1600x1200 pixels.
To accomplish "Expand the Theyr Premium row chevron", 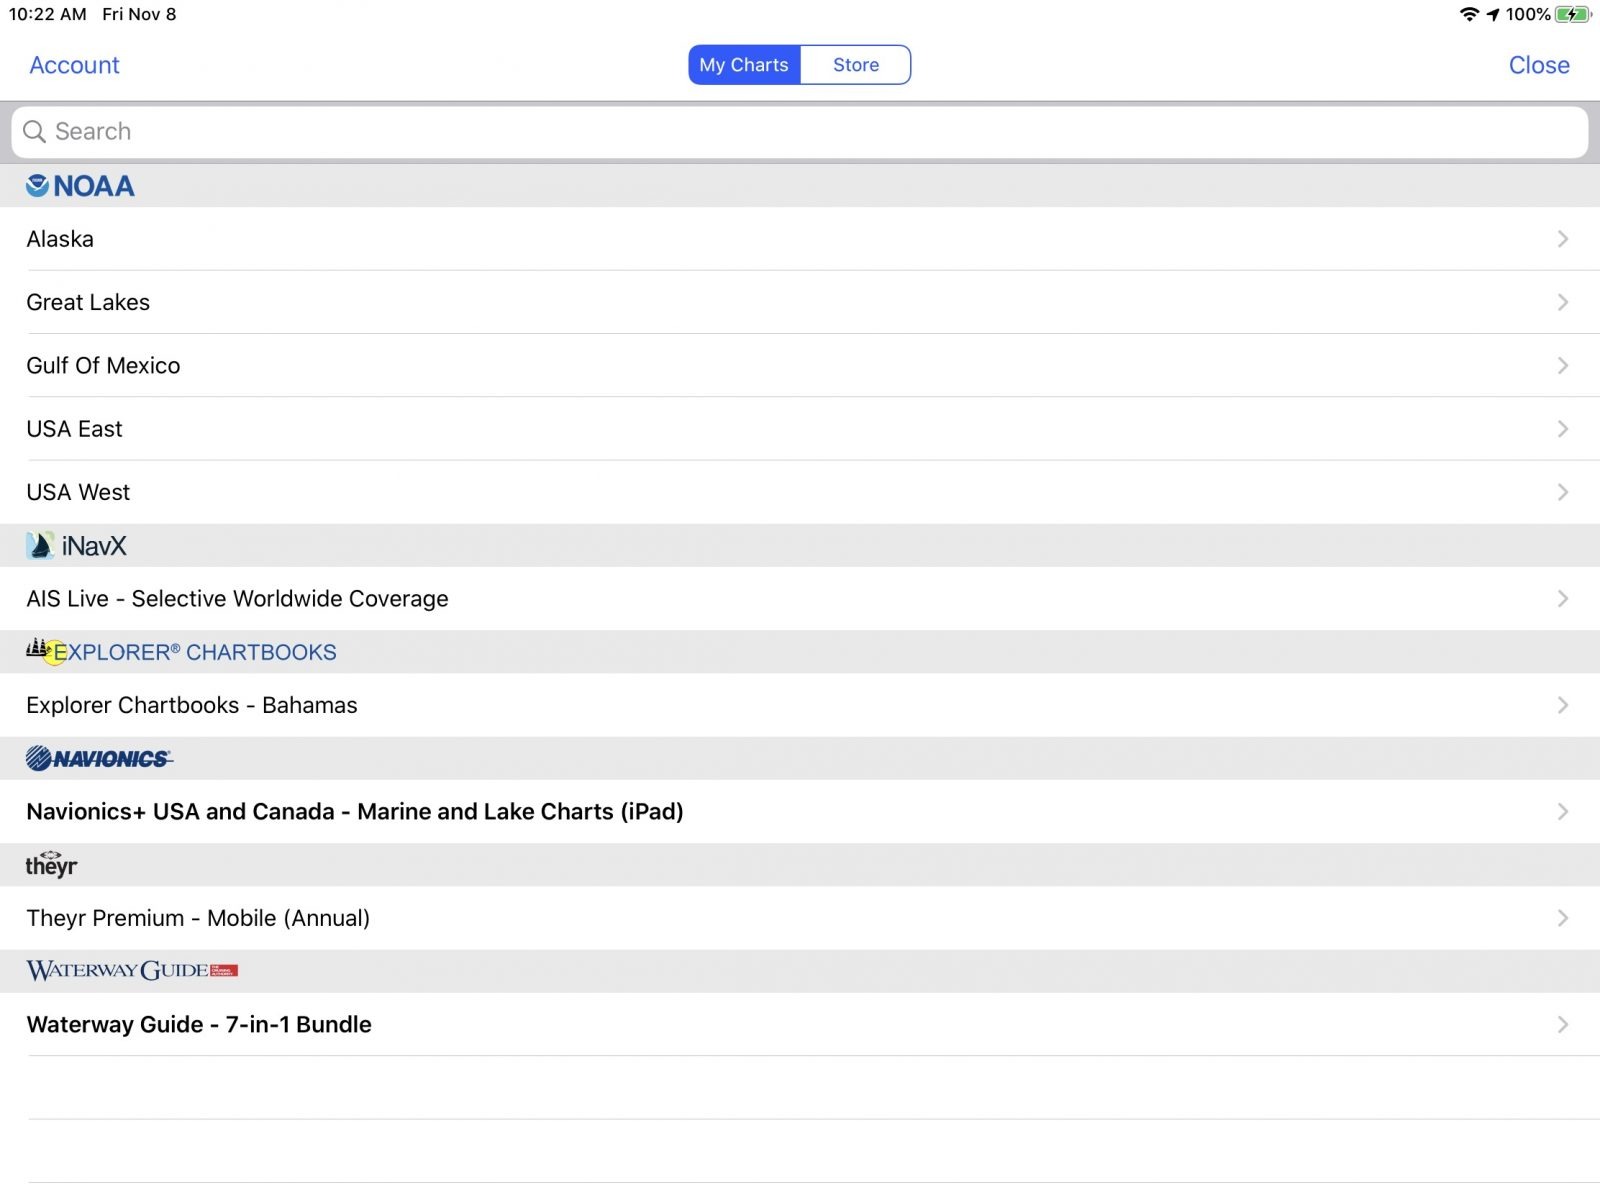I will pos(1563,918).
